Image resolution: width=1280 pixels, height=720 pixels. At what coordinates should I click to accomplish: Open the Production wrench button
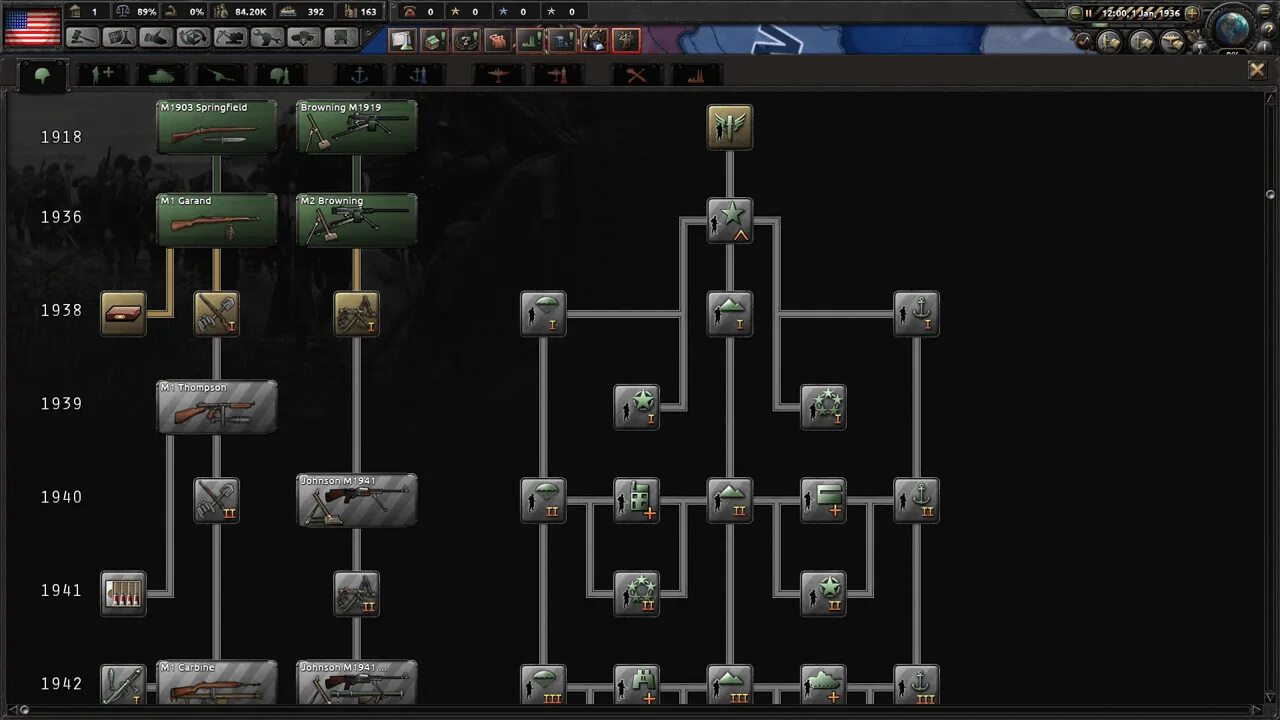(x=268, y=38)
